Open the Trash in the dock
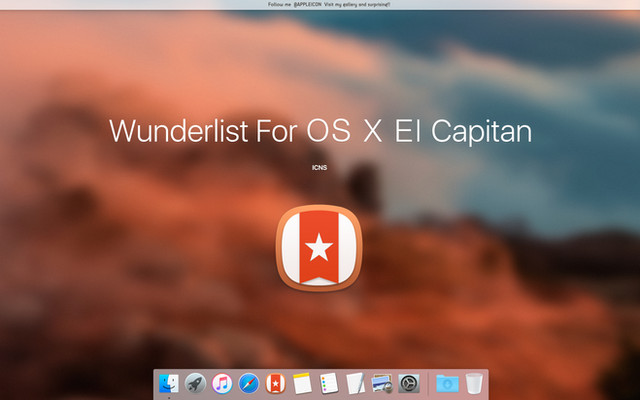The height and width of the screenshot is (400, 640). coord(474,383)
